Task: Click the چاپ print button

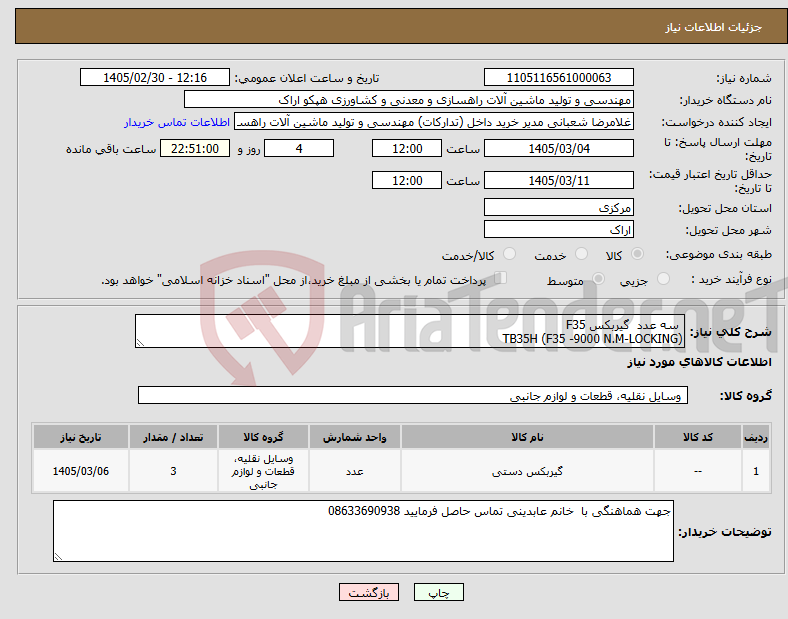Action: coord(439,592)
